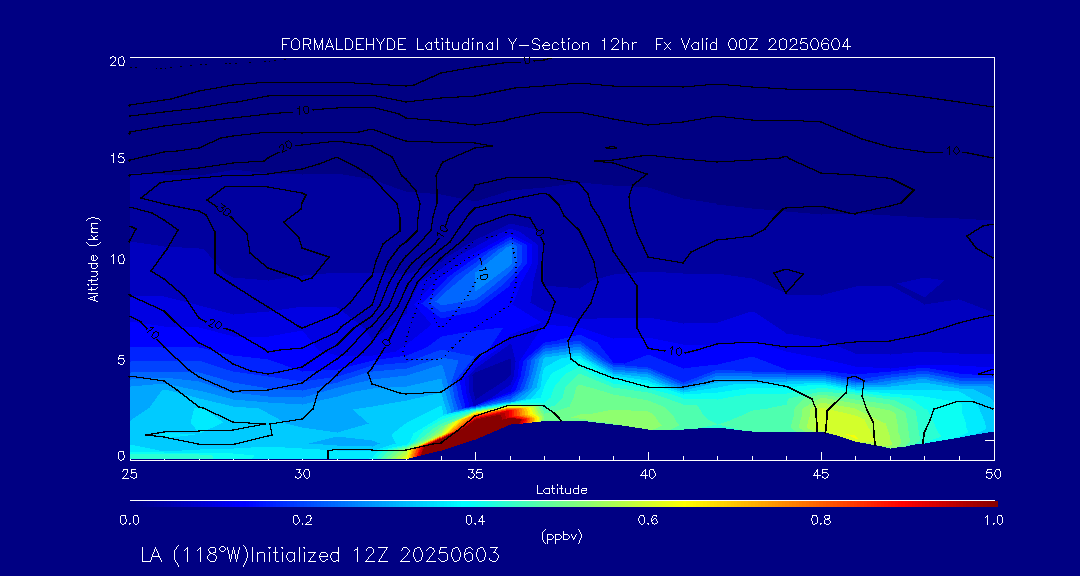Click altitude axis tick label 5

point(120,360)
